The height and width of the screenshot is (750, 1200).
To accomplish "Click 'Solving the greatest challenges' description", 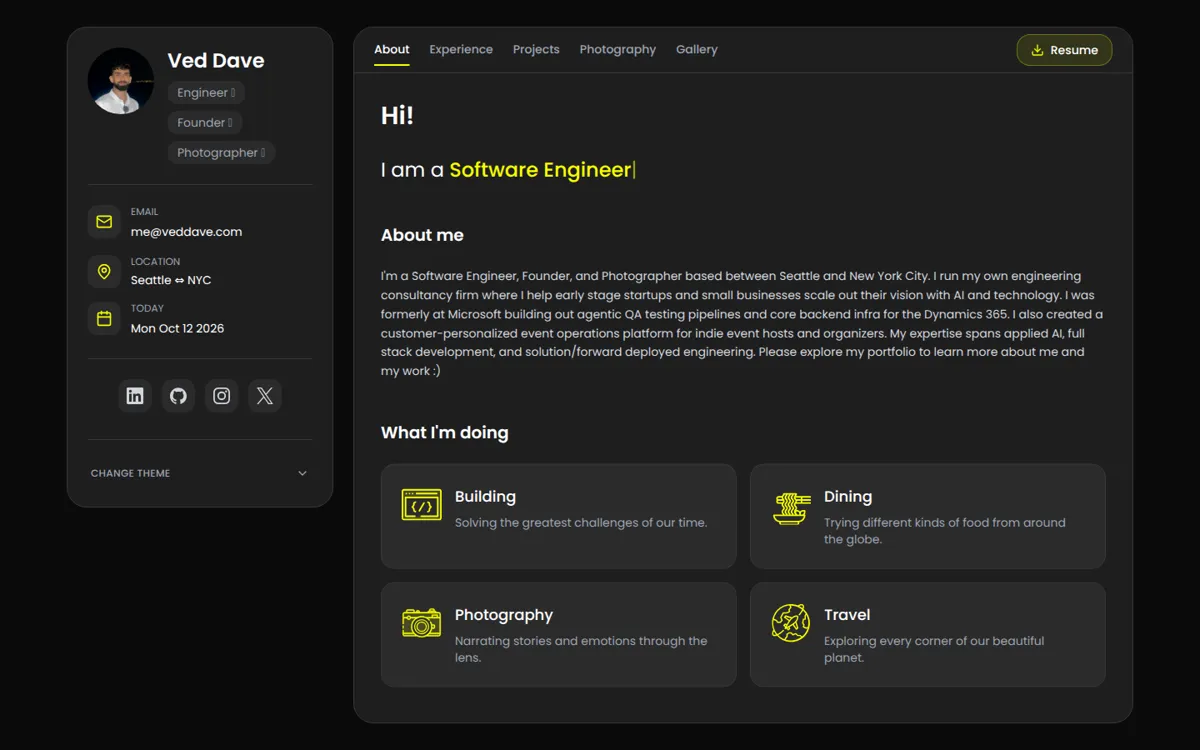I will pos(581,523).
